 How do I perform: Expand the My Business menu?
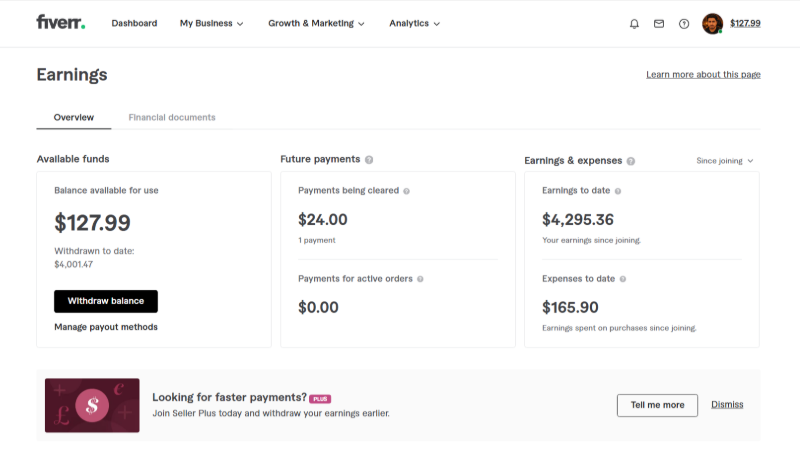[x=211, y=23]
